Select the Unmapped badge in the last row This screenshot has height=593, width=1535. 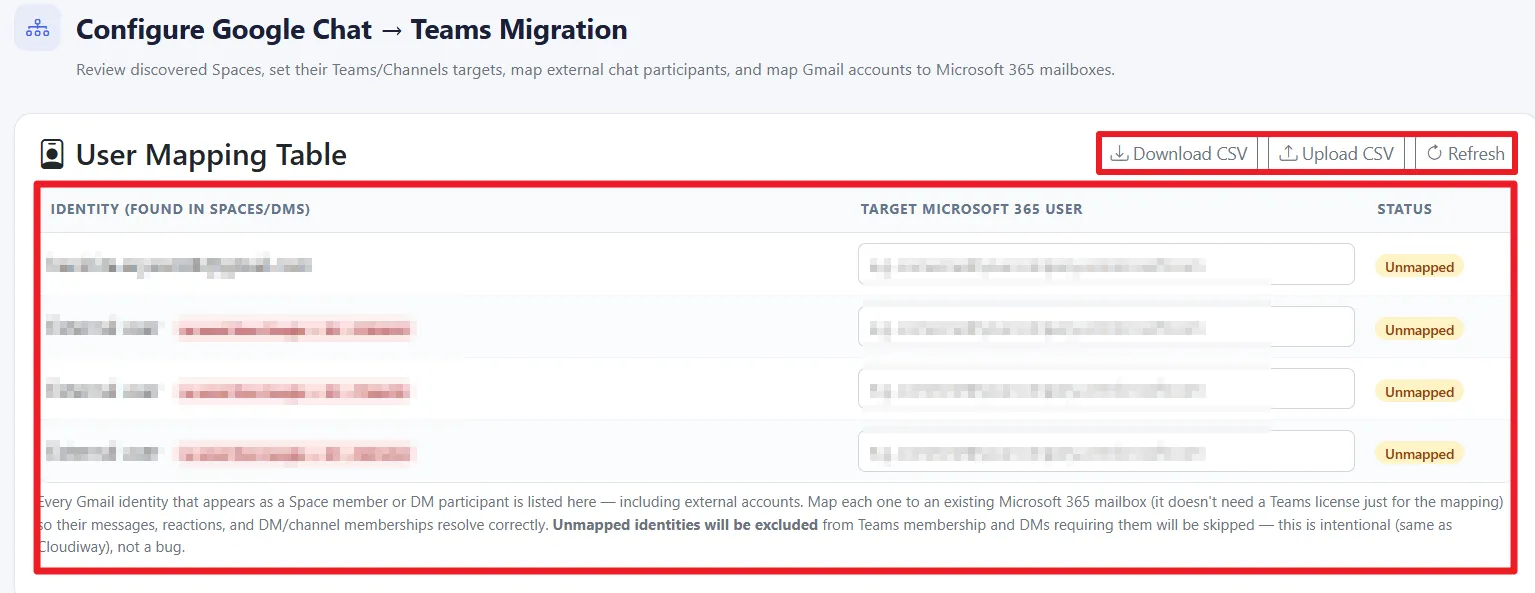[1419, 454]
